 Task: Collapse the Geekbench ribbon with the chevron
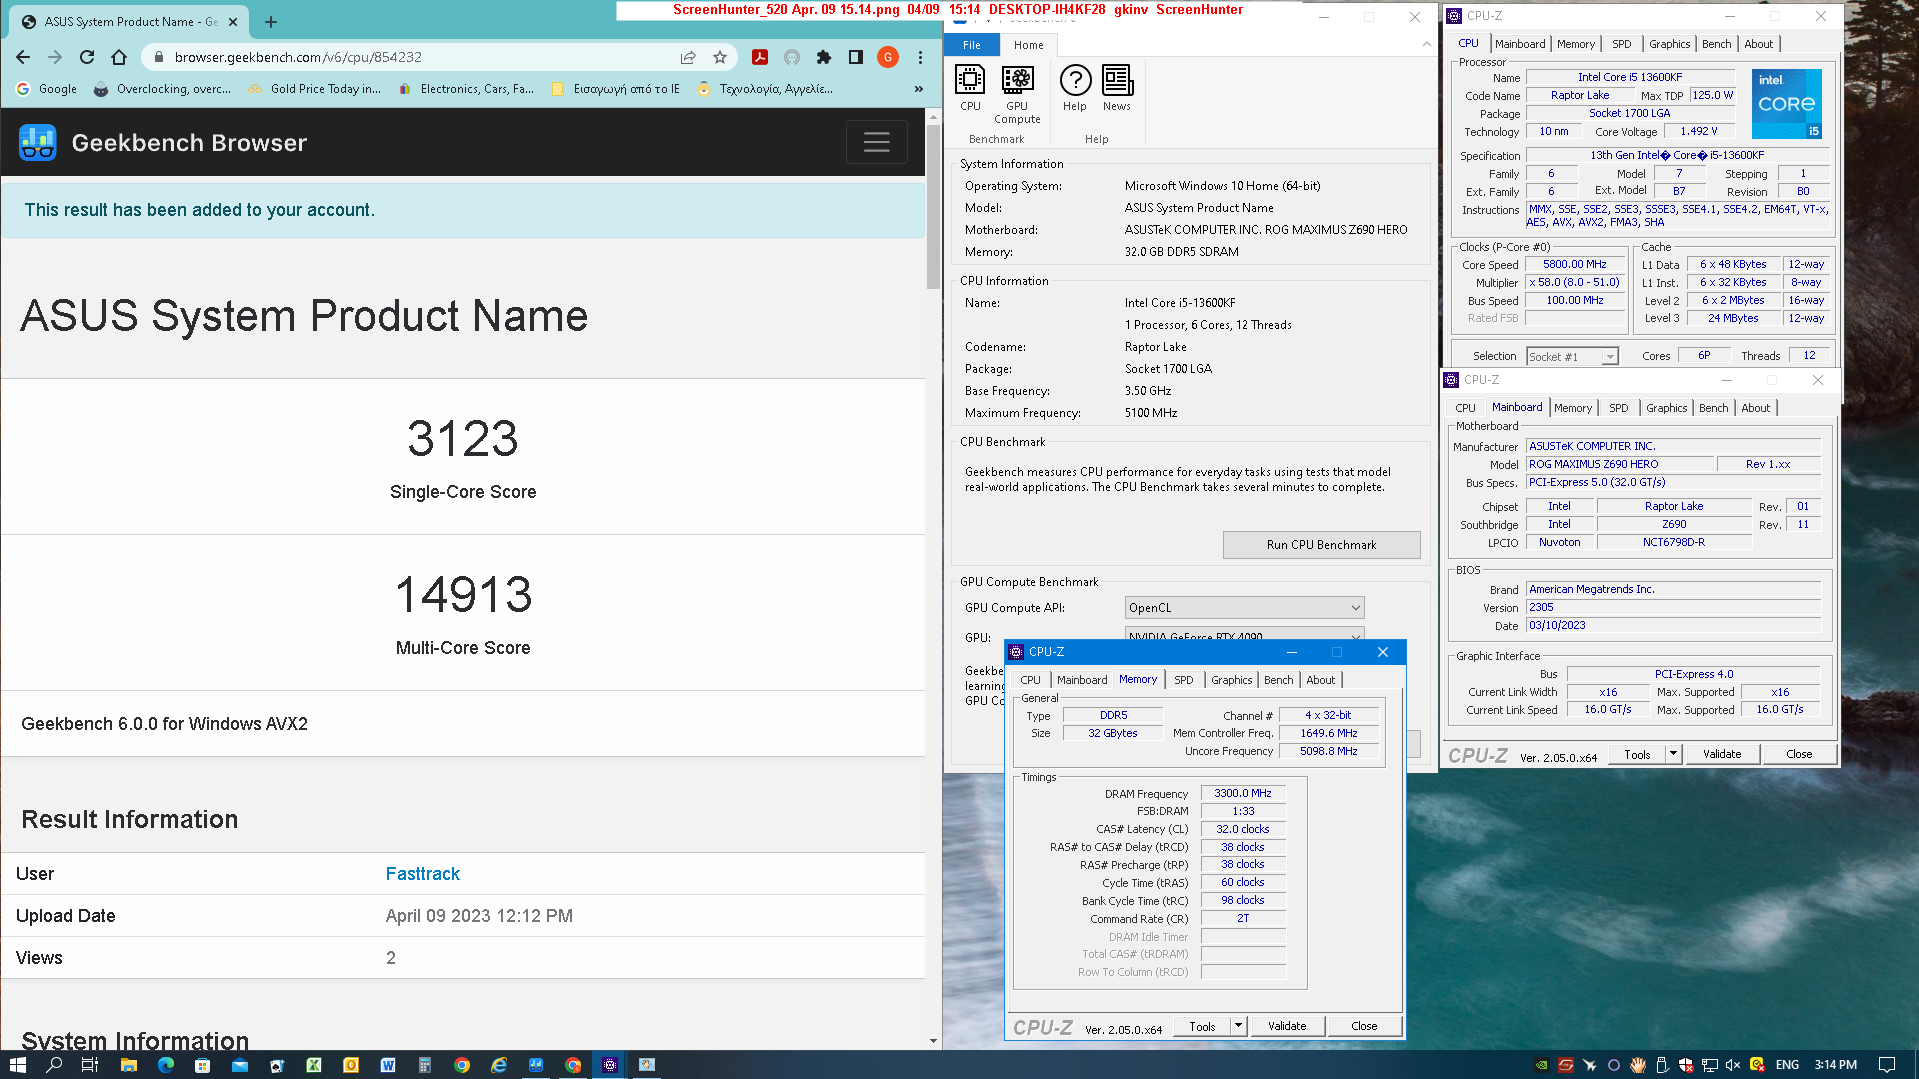[x=1426, y=44]
